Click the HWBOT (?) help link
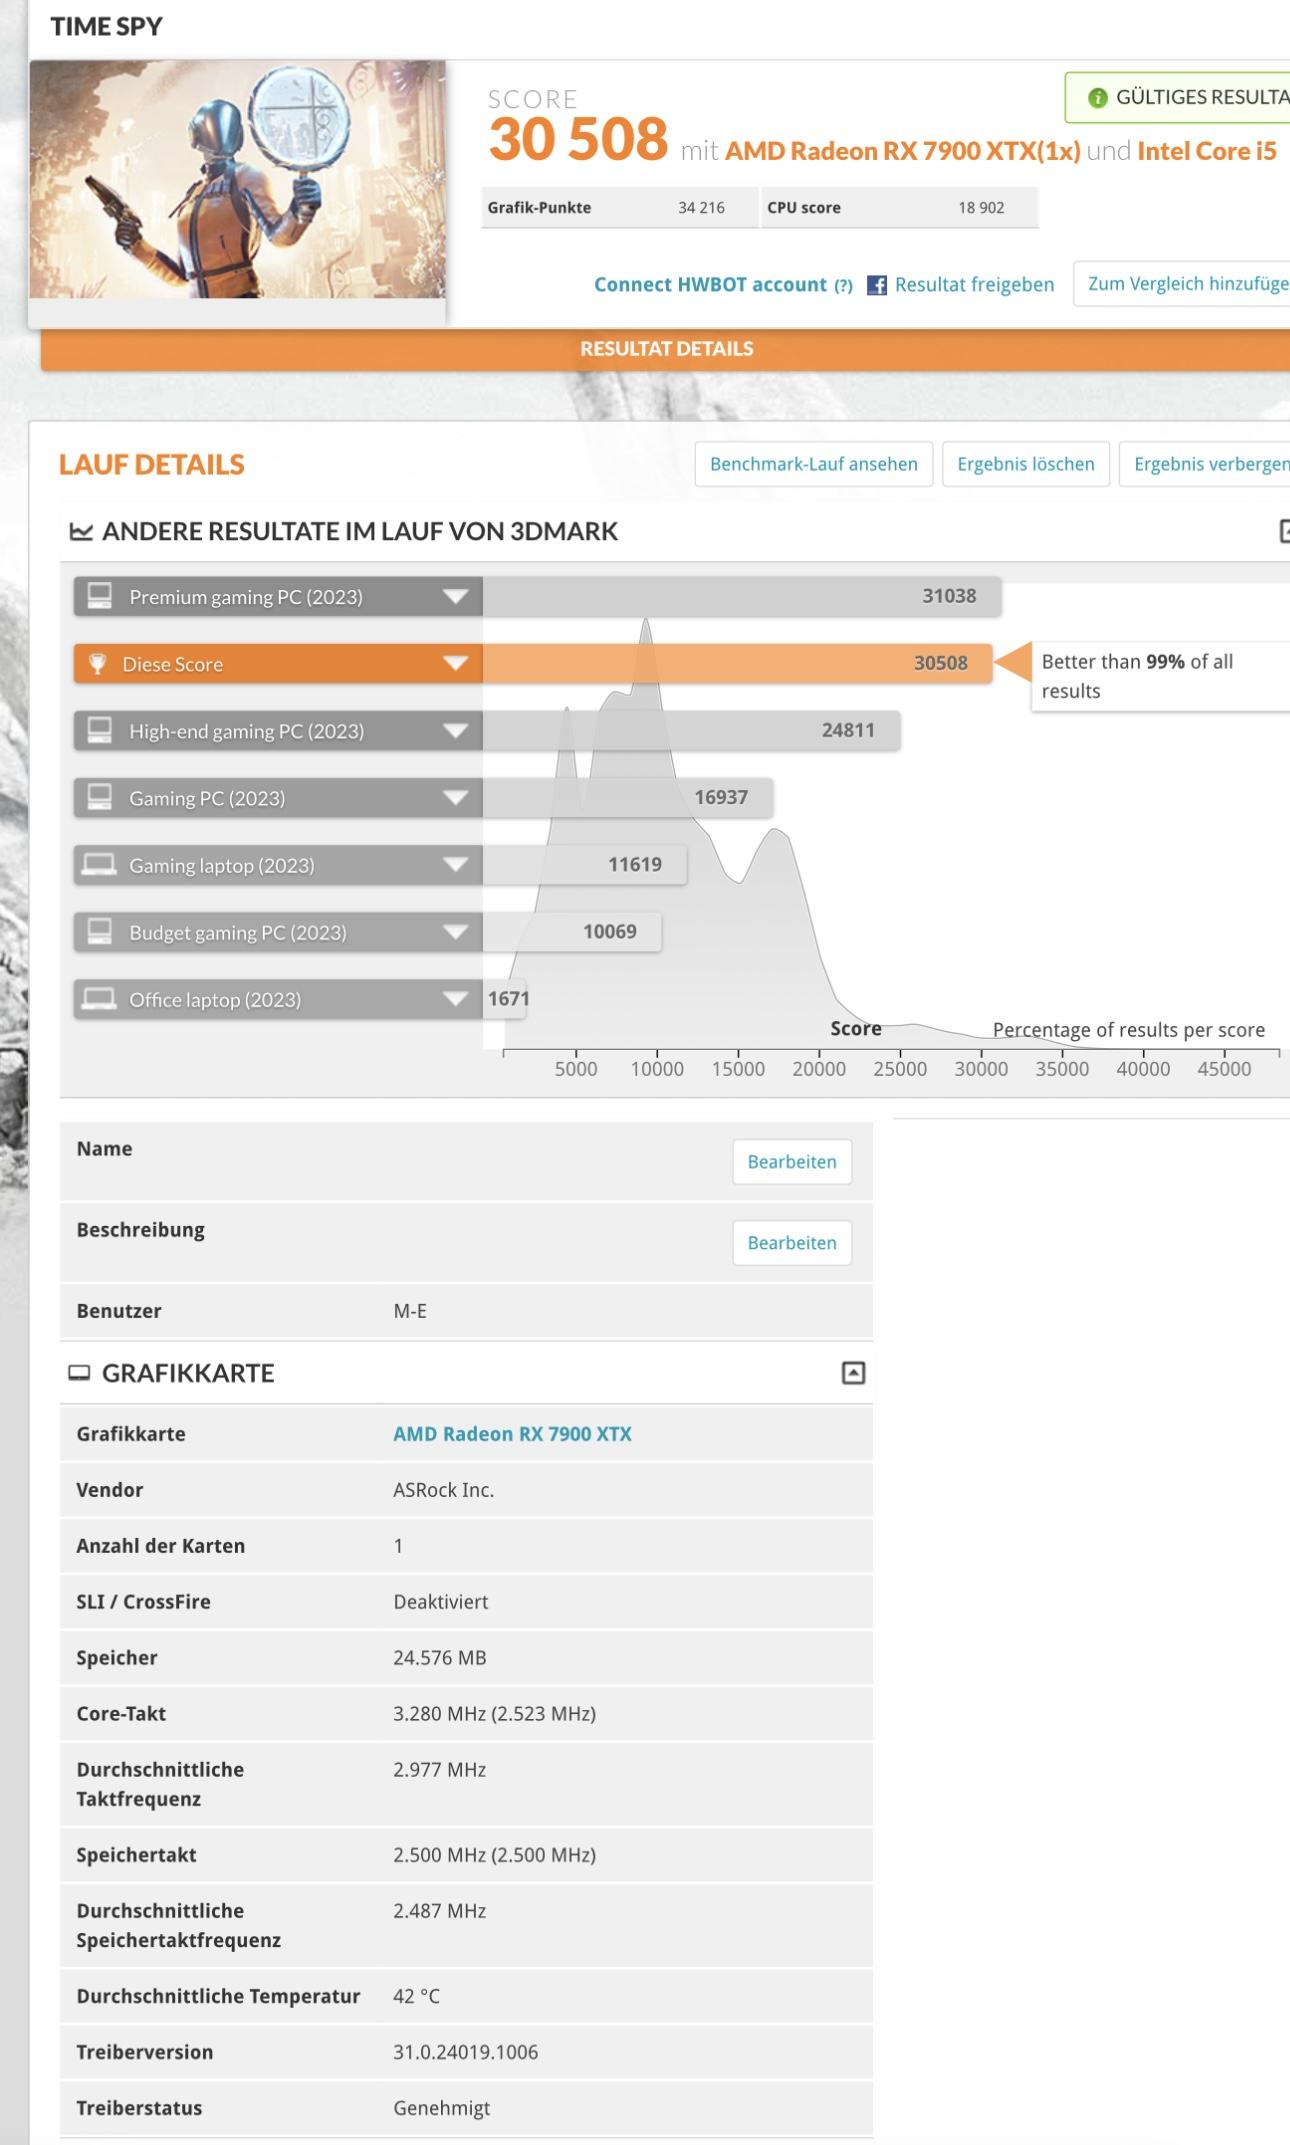1290x2145 pixels. [x=844, y=286]
